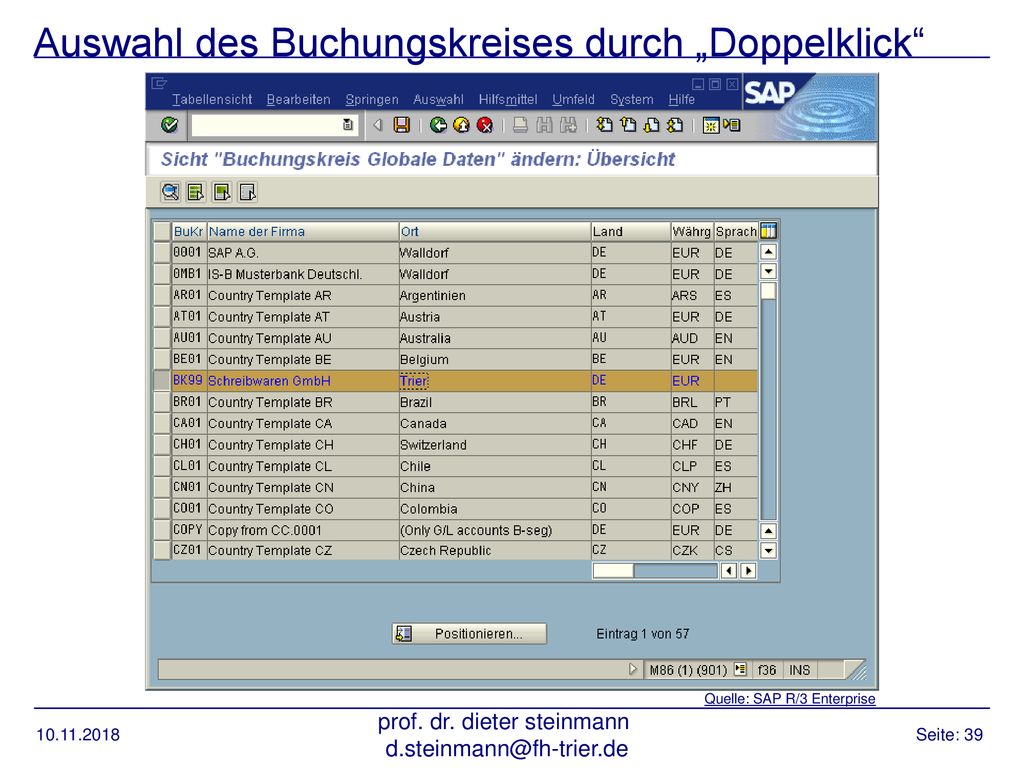Click page down arrow beside CZ01 row

769,551
